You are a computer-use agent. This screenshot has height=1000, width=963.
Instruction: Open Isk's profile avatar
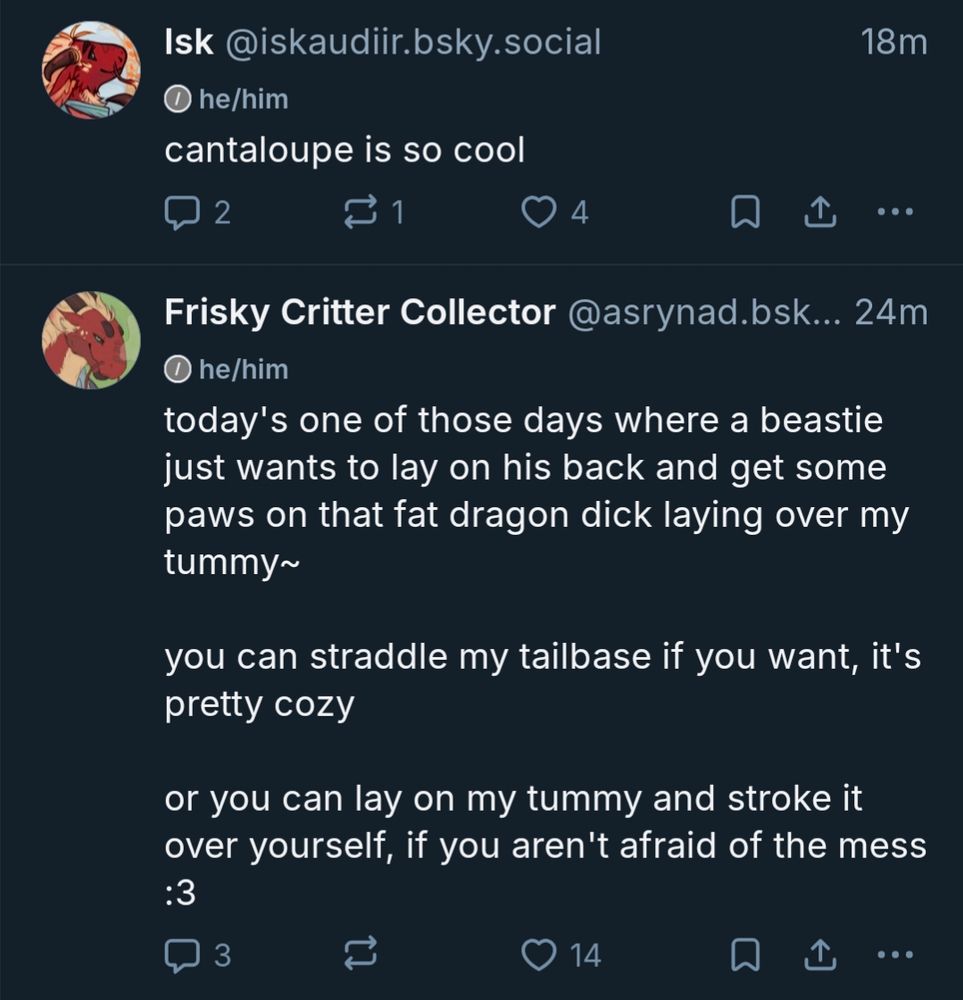(90, 70)
